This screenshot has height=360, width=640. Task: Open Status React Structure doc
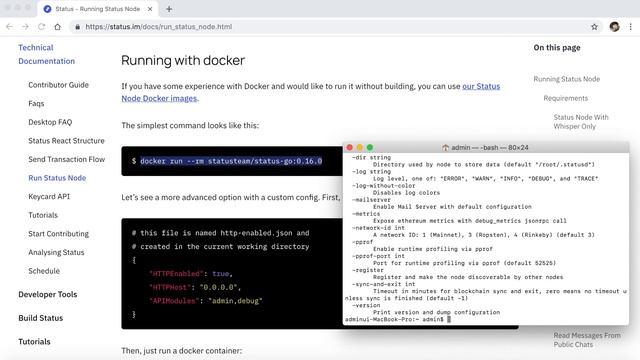click(x=66, y=141)
